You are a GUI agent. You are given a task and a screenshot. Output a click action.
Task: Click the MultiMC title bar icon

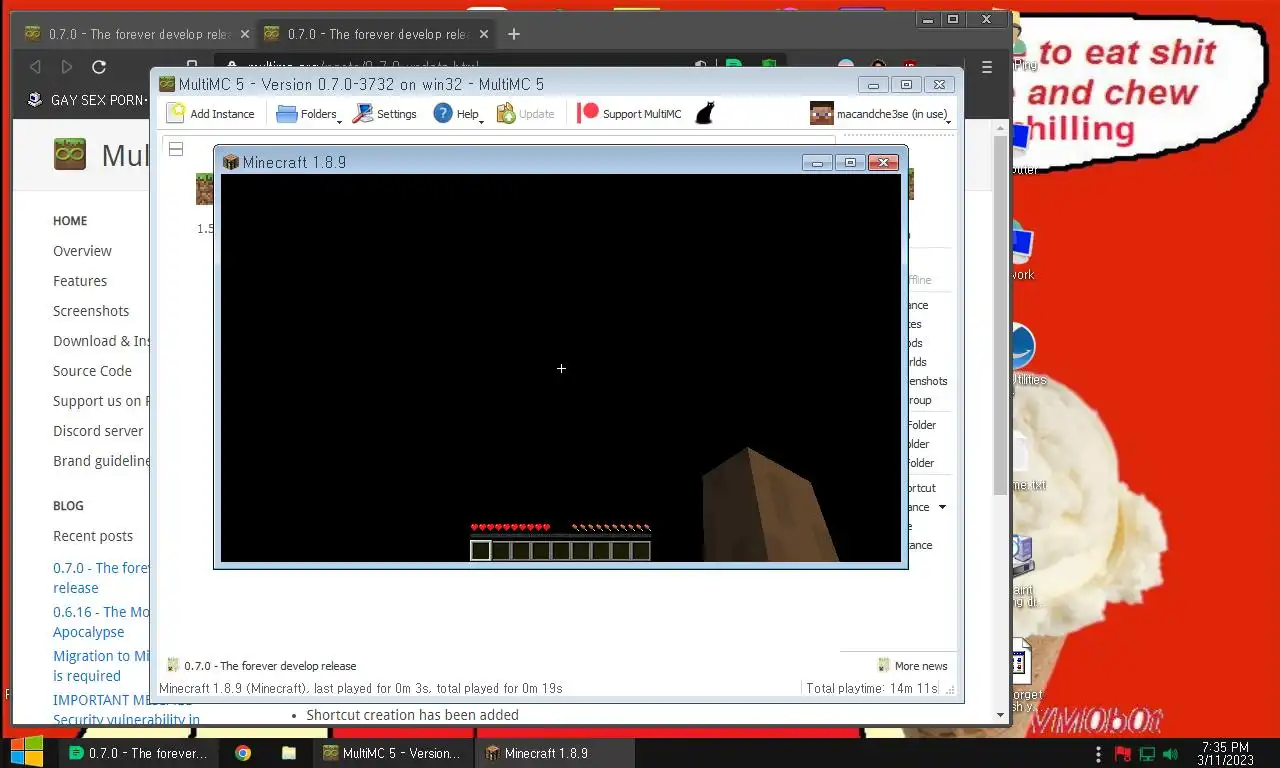pyautogui.click(x=167, y=85)
